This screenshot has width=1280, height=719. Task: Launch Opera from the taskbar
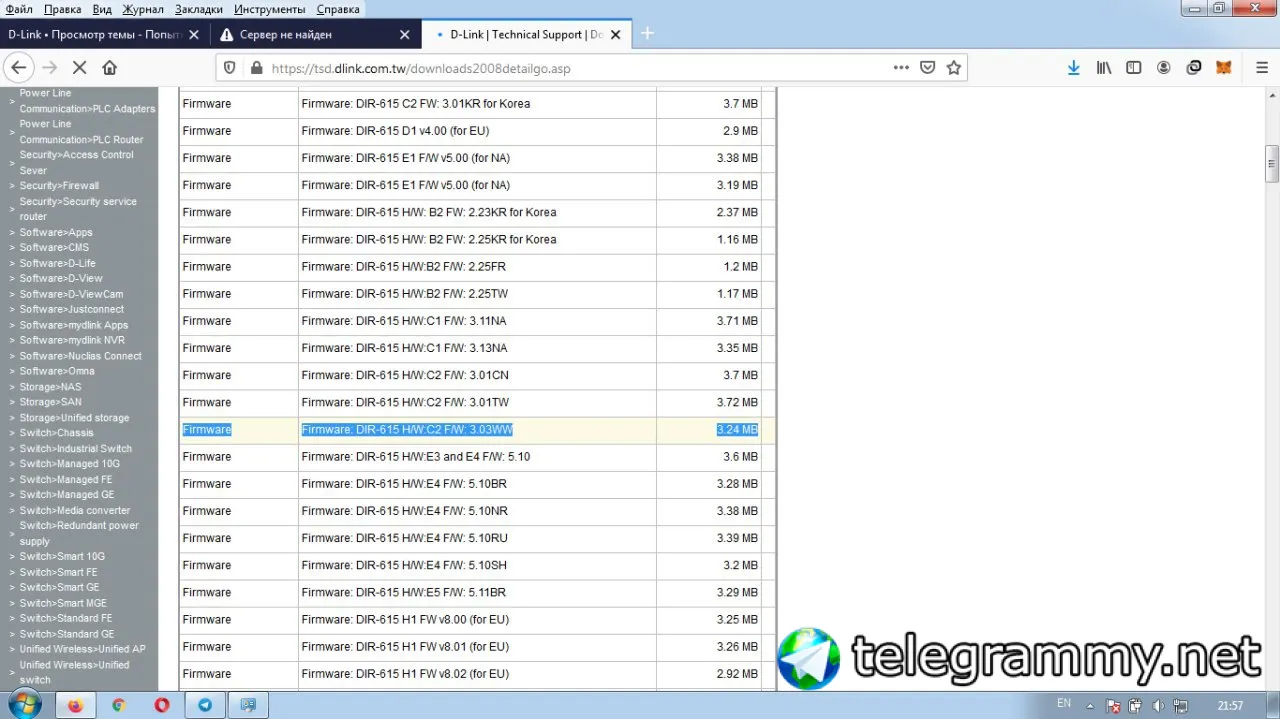162,705
